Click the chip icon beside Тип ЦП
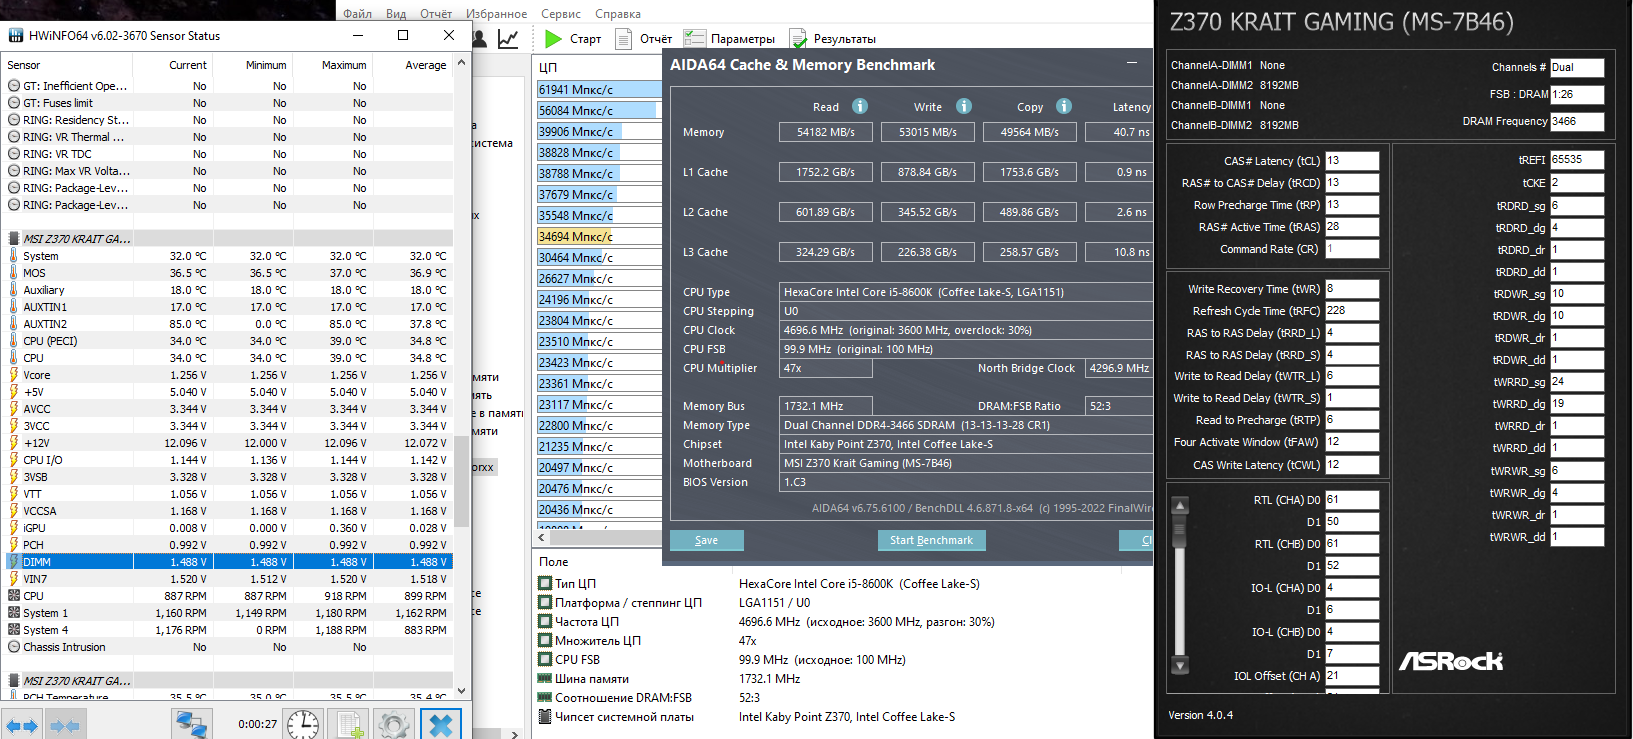 (545, 583)
